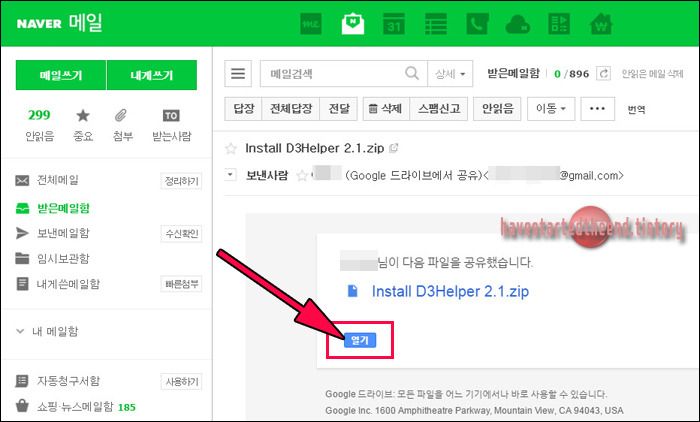The width and height of the screenshot is (700, 422).
Task: Open the Memo list icon in header
Action: [436, 24]
